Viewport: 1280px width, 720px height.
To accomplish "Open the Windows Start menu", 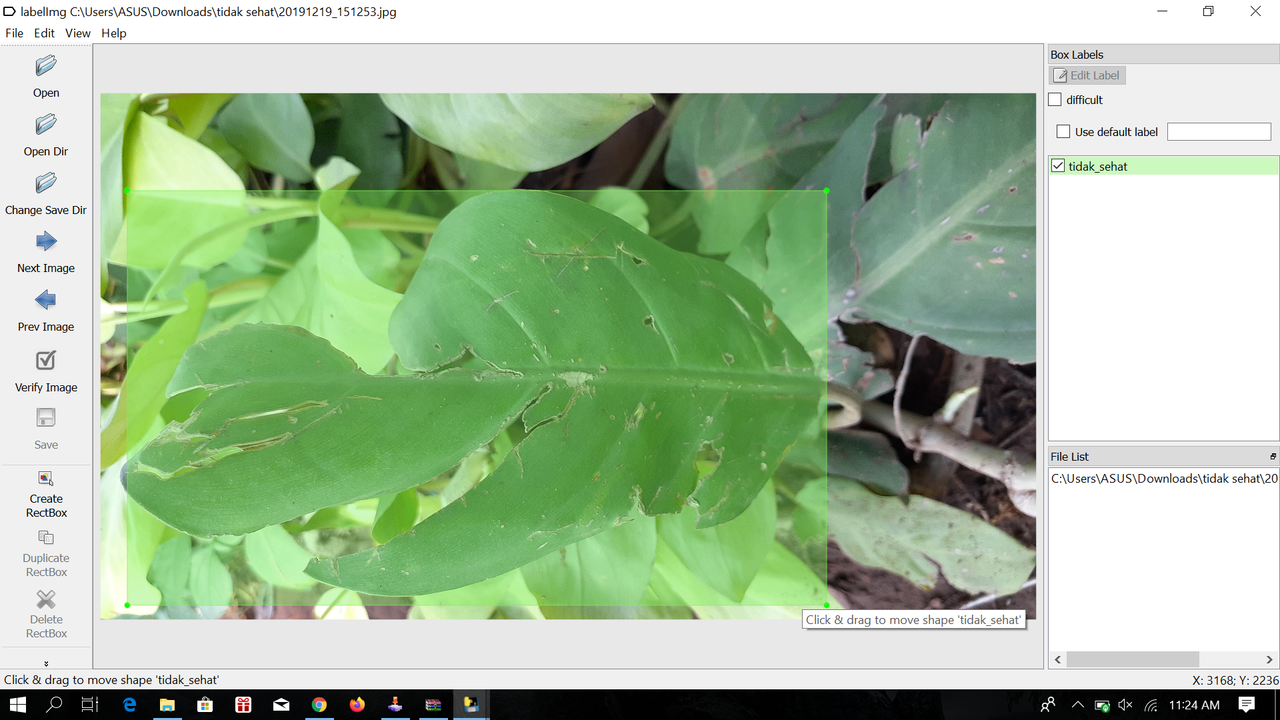I will point(18,705).
